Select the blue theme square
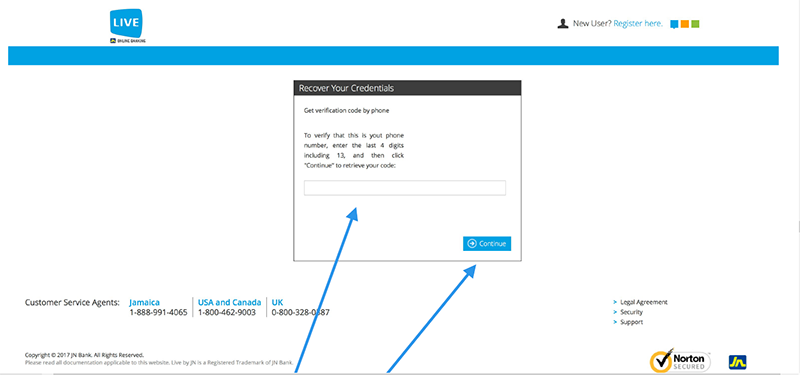Viewport: 800px width, 375px height. [x=674, y=24]
